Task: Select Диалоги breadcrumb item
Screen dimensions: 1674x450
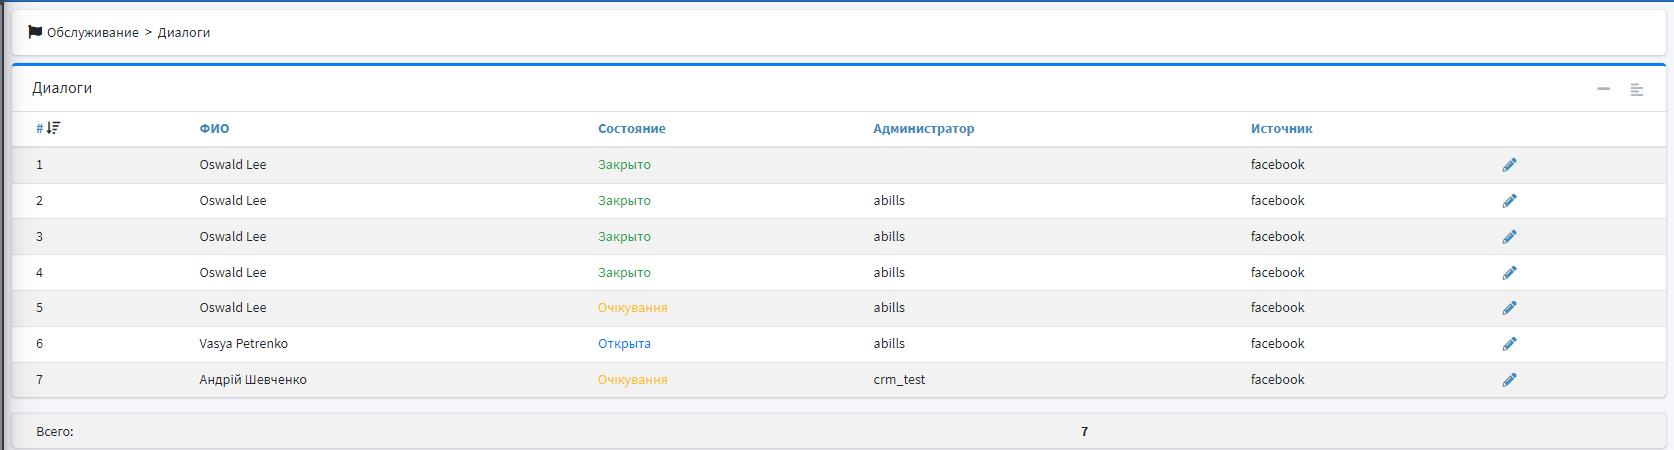Action: pos(184,33)
